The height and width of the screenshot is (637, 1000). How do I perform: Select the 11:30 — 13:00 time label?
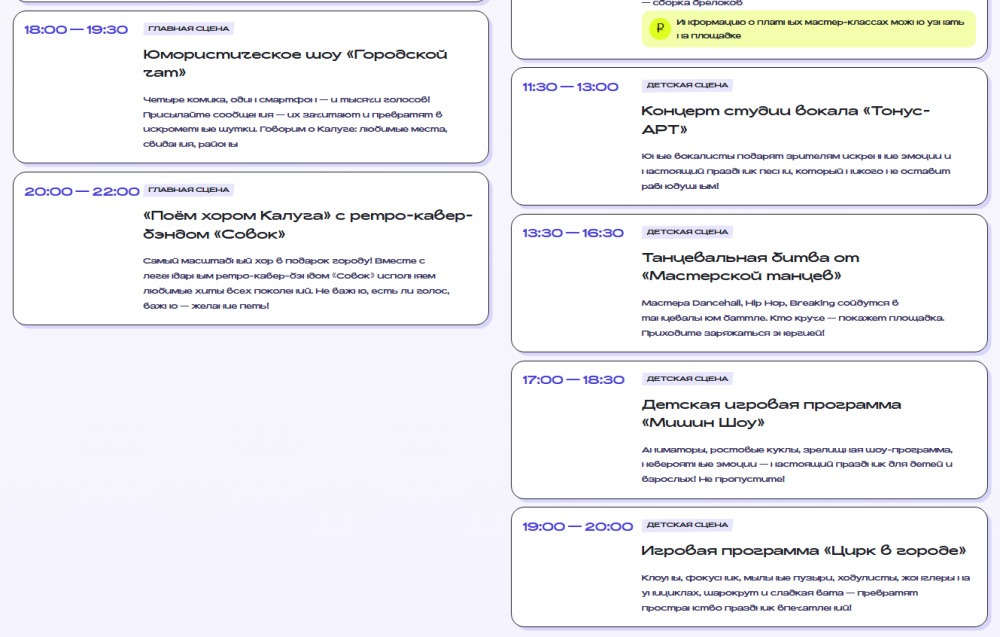pyautogui.click(x=570, y=87)
